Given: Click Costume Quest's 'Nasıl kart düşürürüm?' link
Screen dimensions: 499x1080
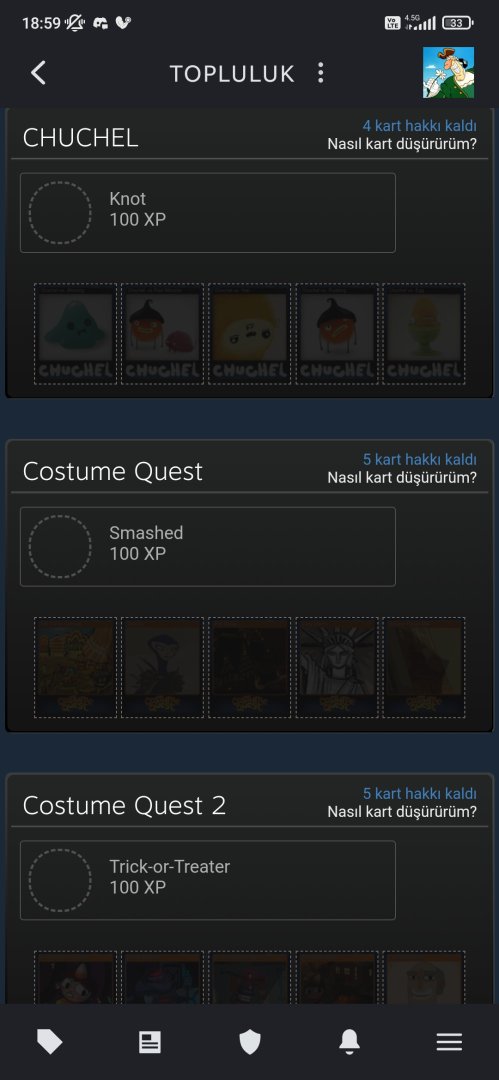Looking at the screenshot, I should (x=402, y=477).
